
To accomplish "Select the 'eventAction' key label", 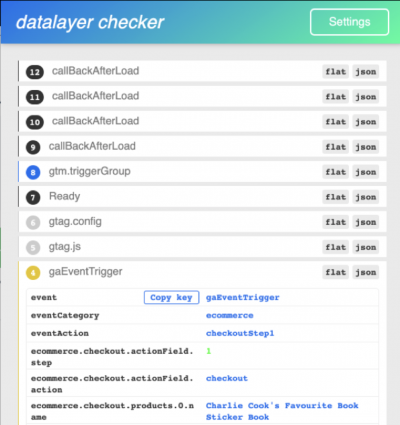I will click(60, 333).
